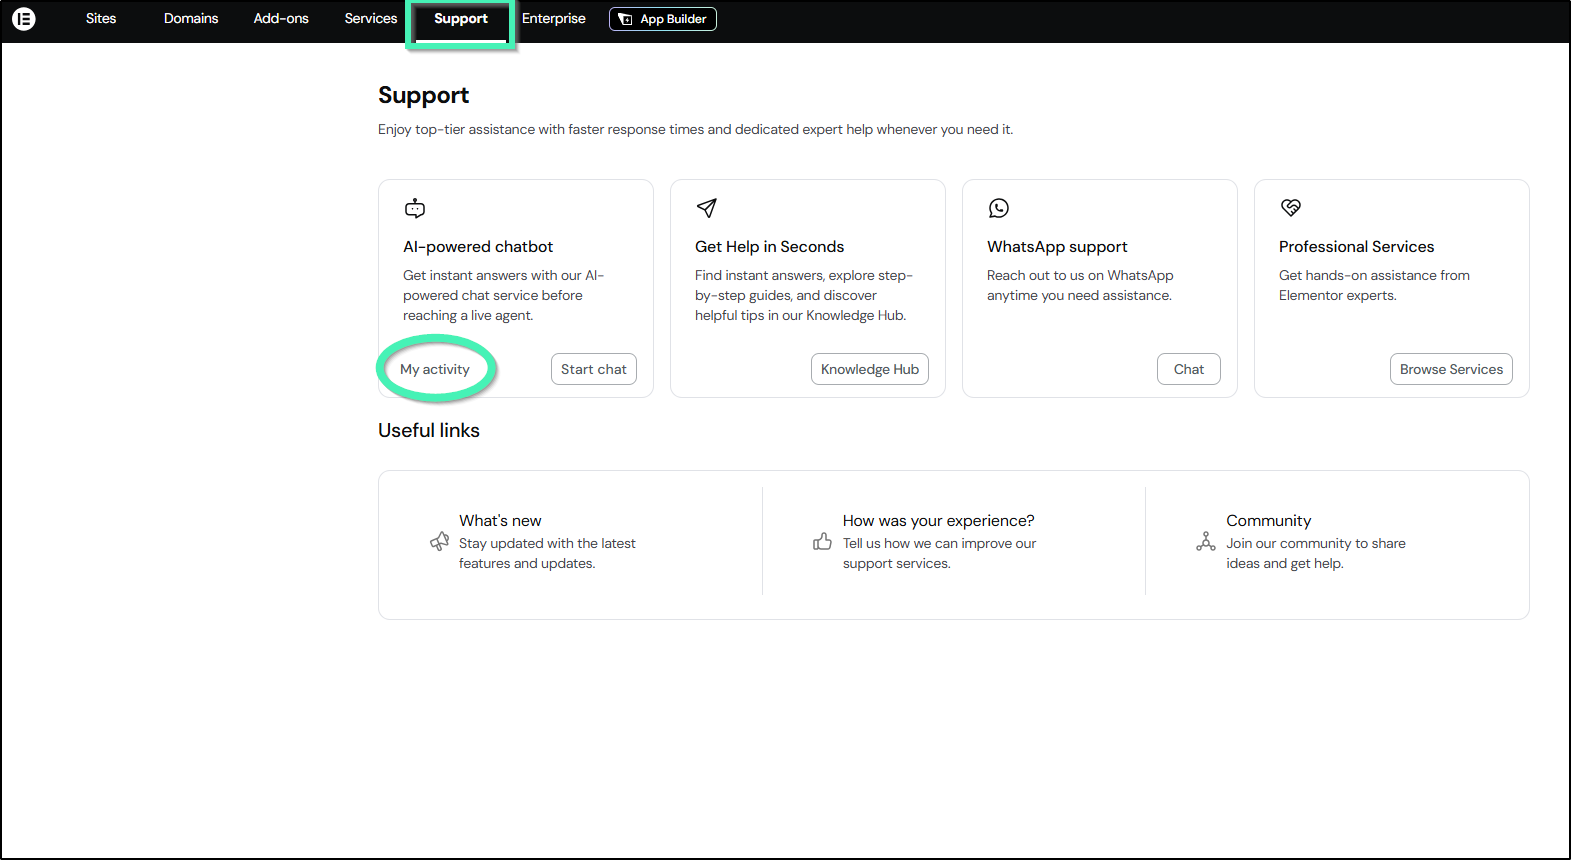The height and width of the screenshot is (860, 1571).
Task: Open the What's new link
Action: (500, 521)
